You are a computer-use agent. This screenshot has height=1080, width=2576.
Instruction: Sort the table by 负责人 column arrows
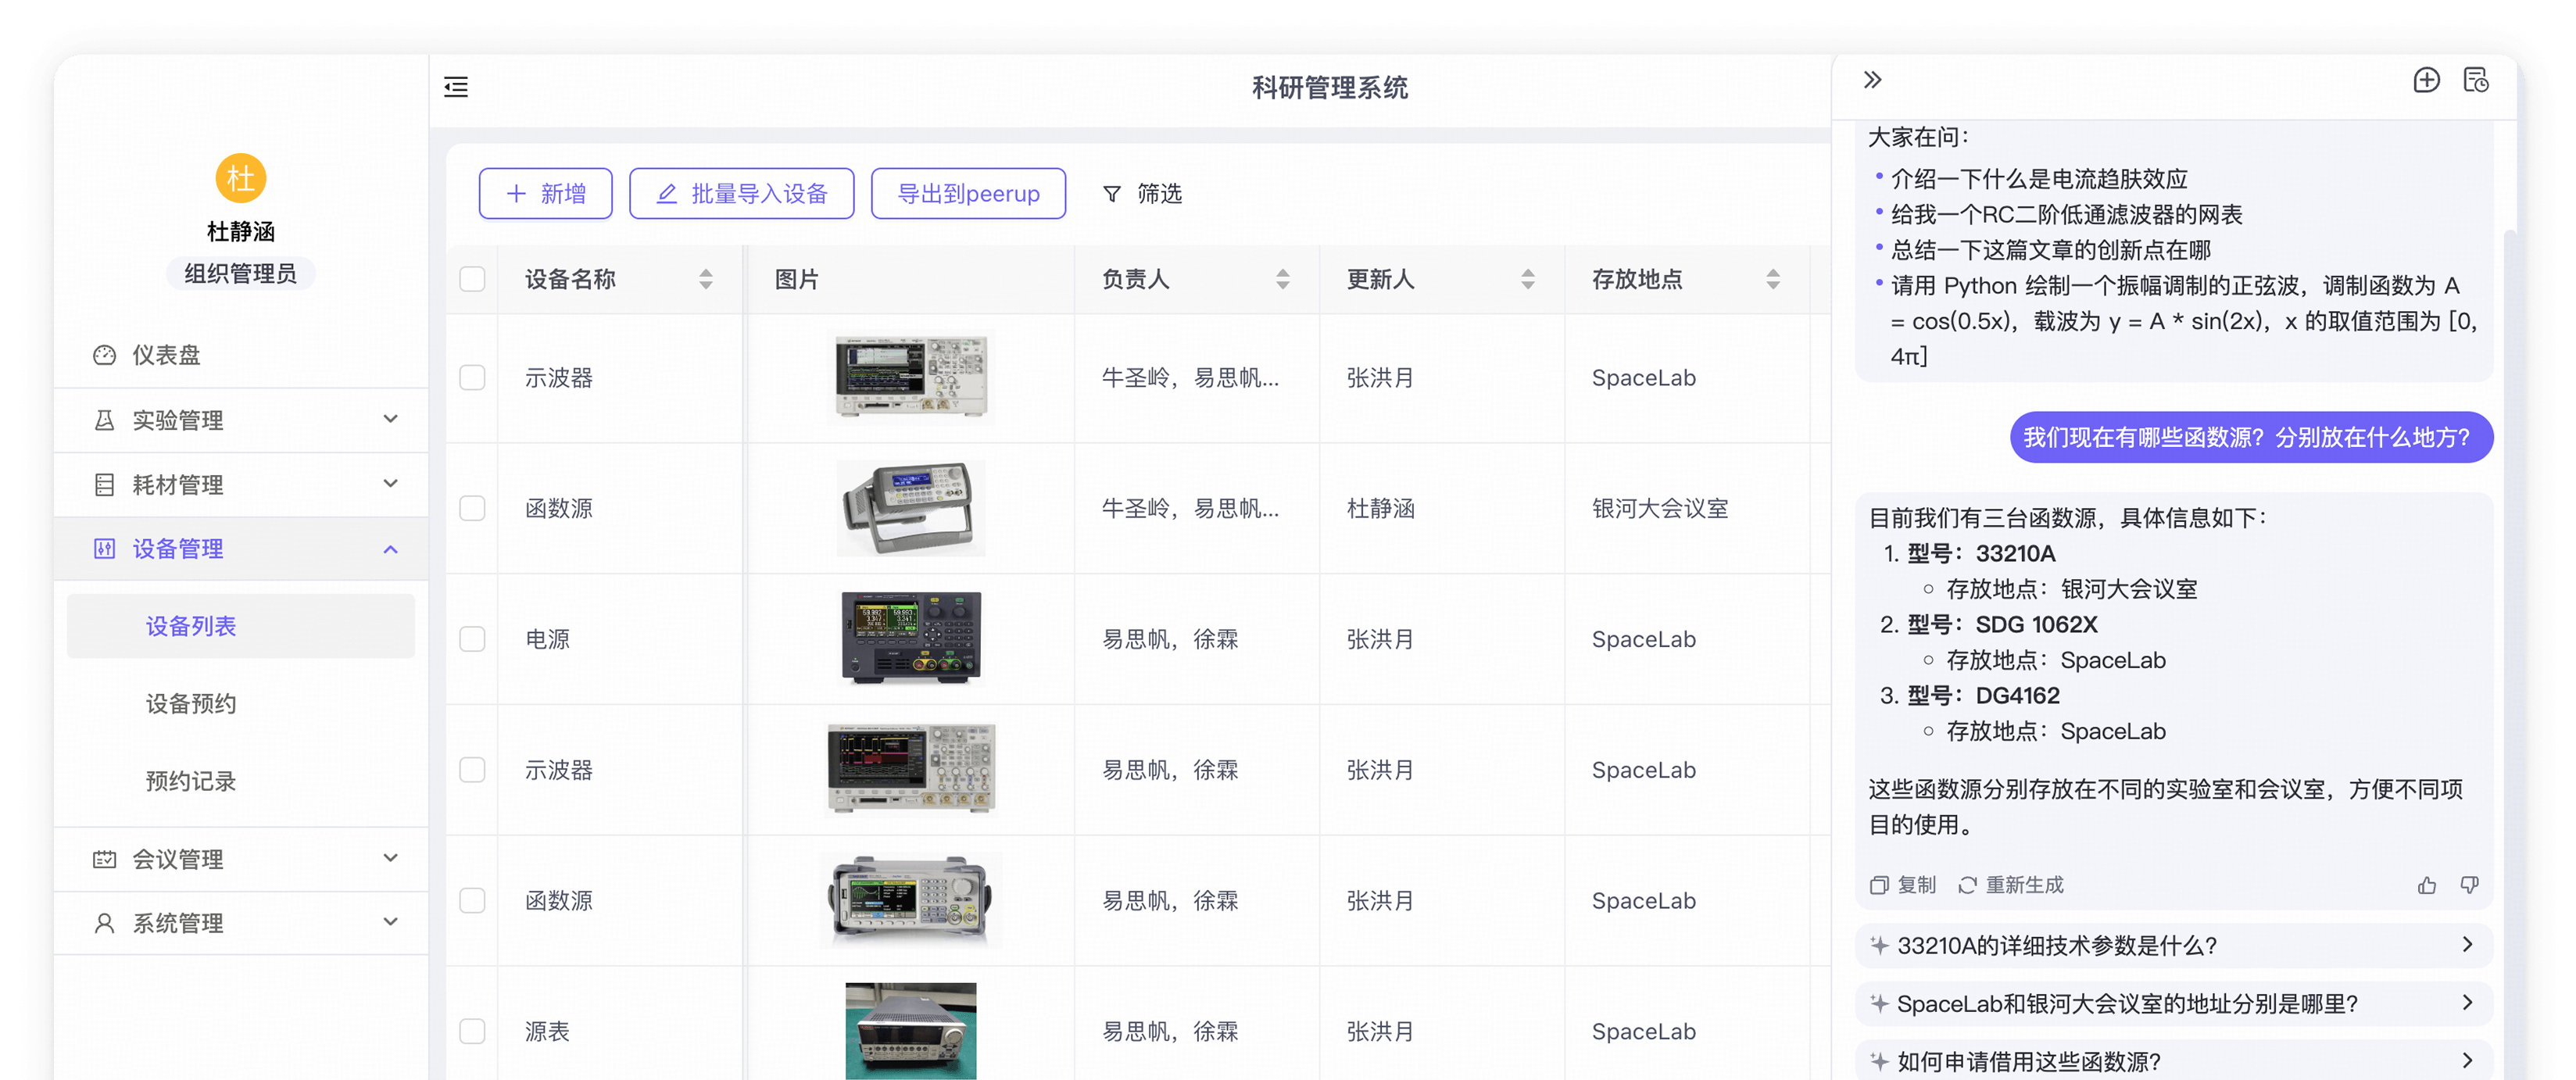1283,279
